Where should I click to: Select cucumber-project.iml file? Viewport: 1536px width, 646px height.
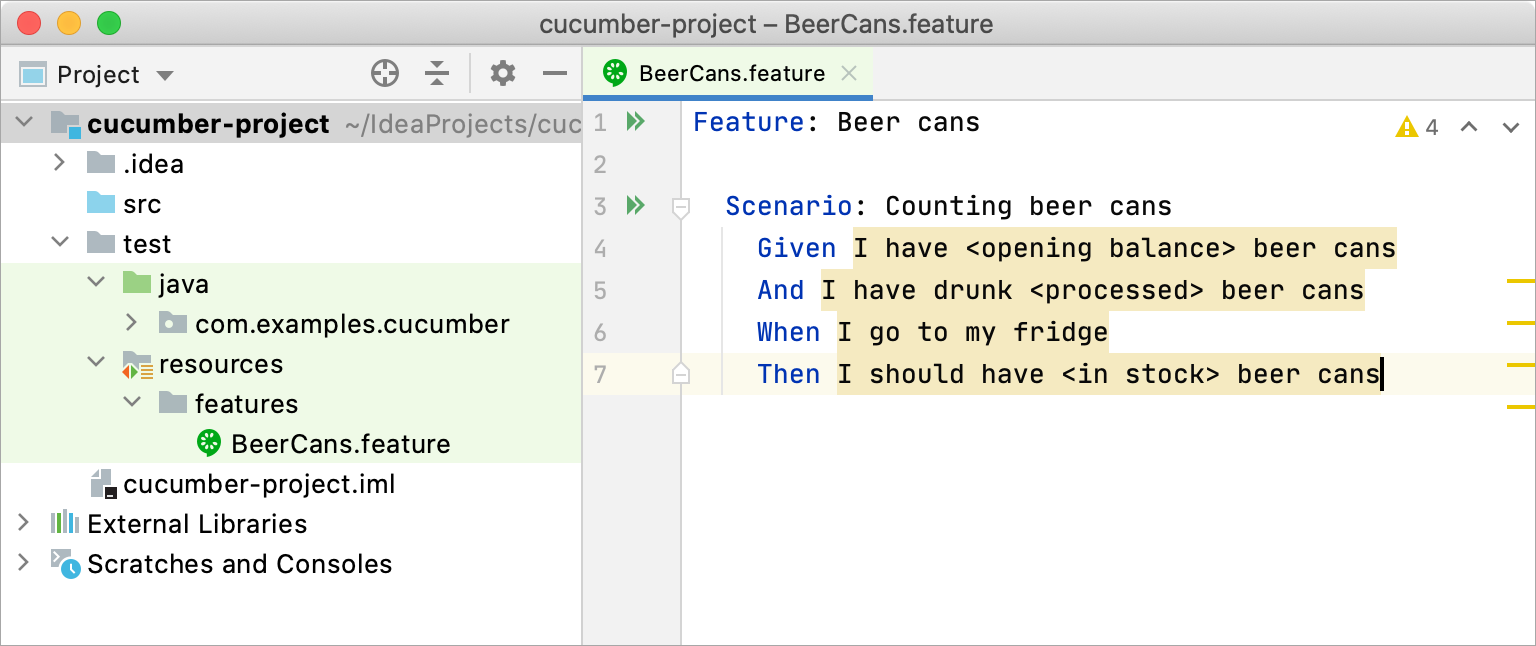point(258,484)
